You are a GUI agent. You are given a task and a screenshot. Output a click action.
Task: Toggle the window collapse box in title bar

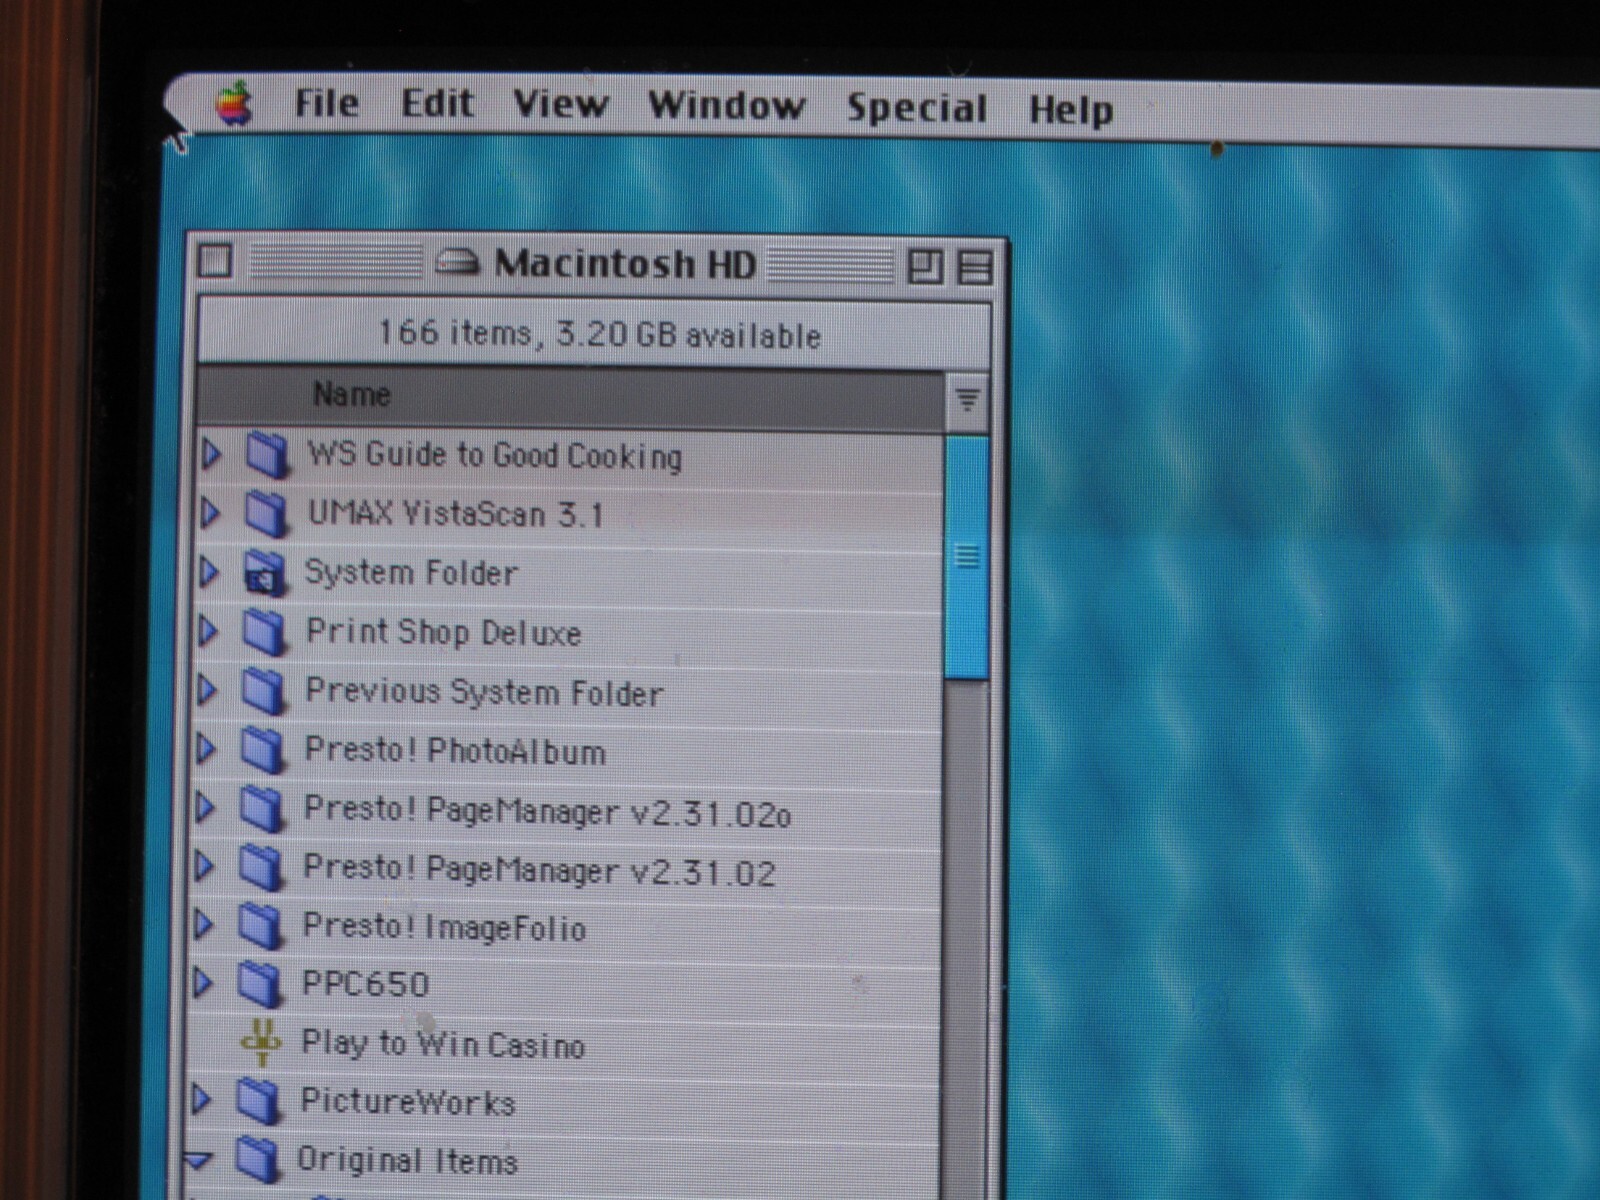pyautogui.click(x=975, y=267)
